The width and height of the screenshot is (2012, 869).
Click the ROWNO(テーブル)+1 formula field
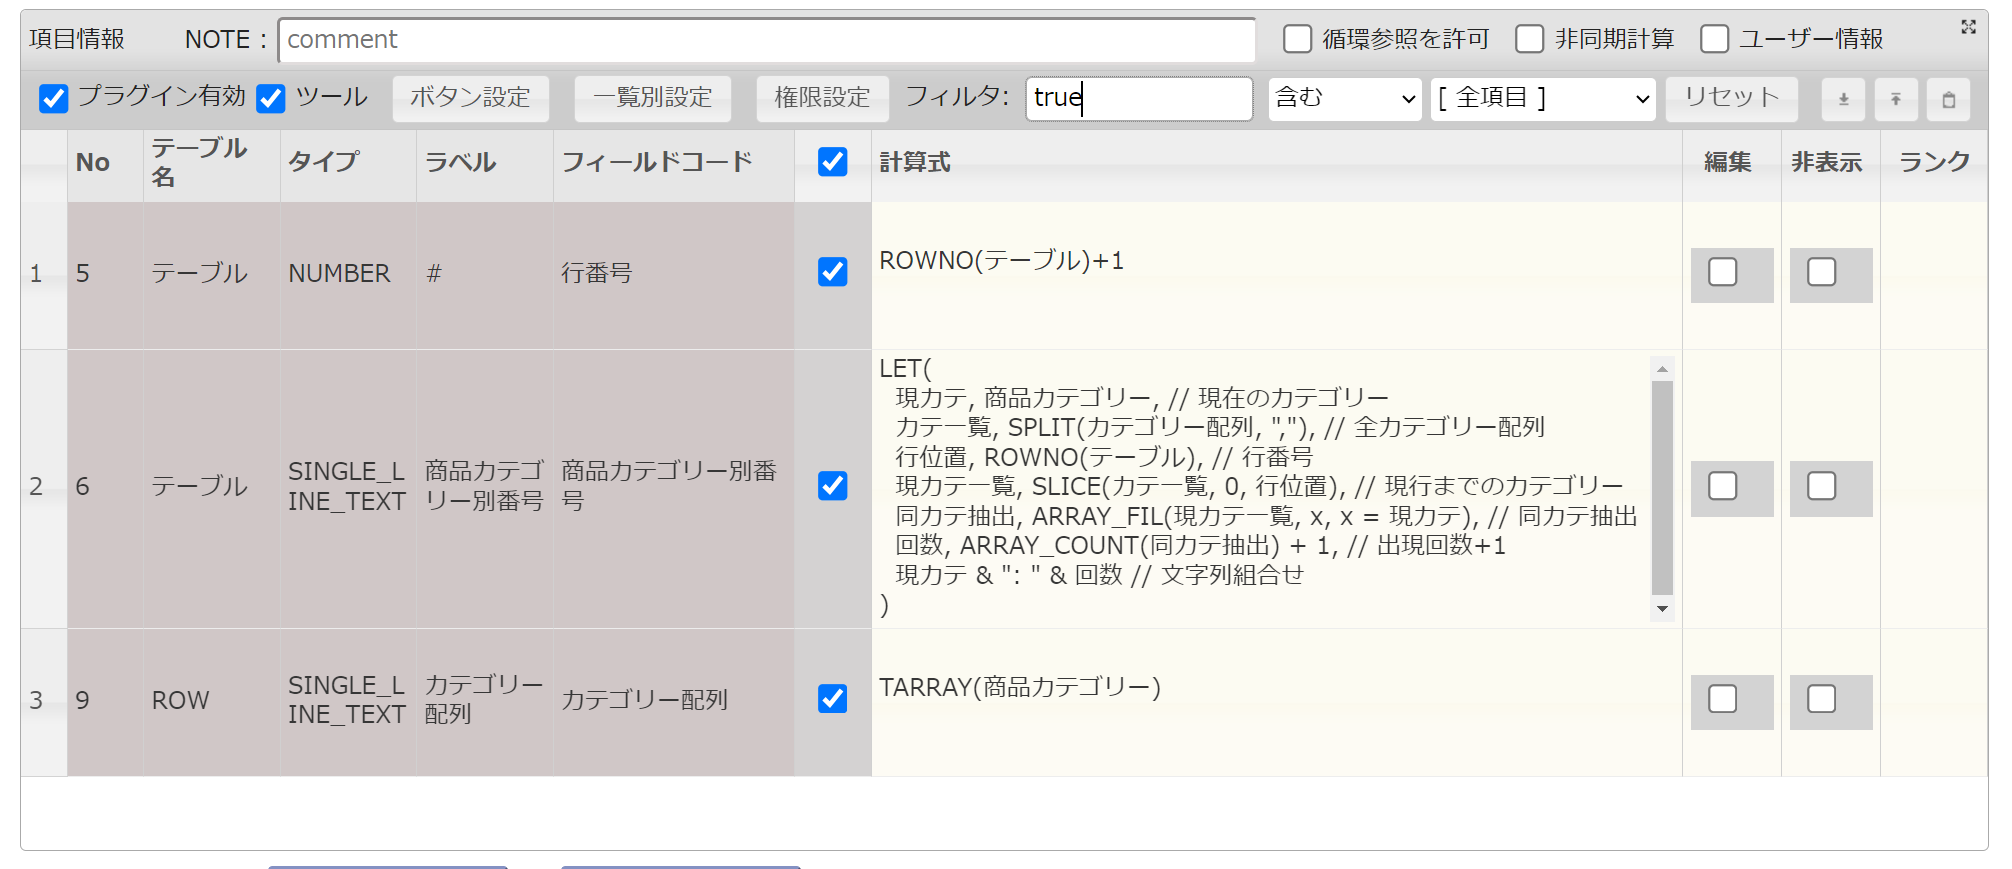click(x=1276, y=275)
